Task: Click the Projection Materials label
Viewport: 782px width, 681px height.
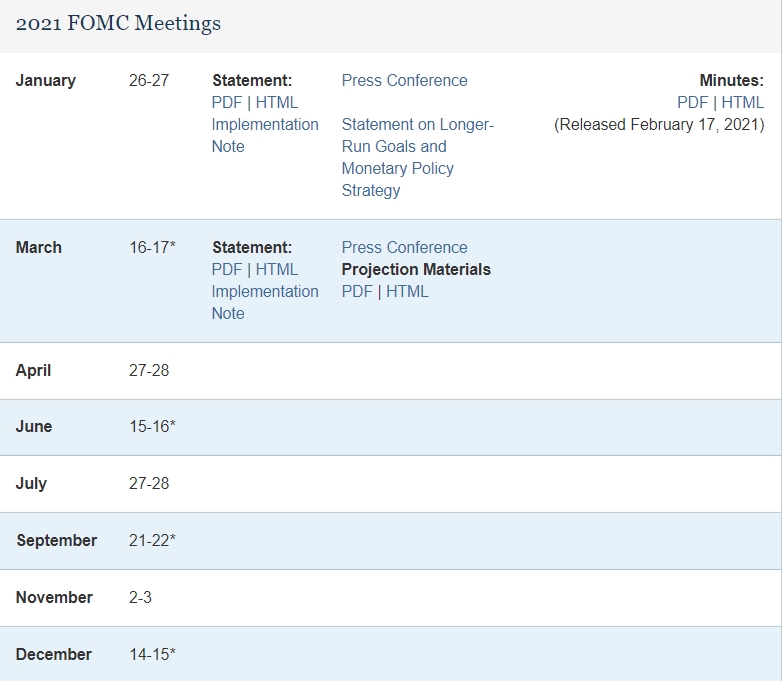Action: 416,269
